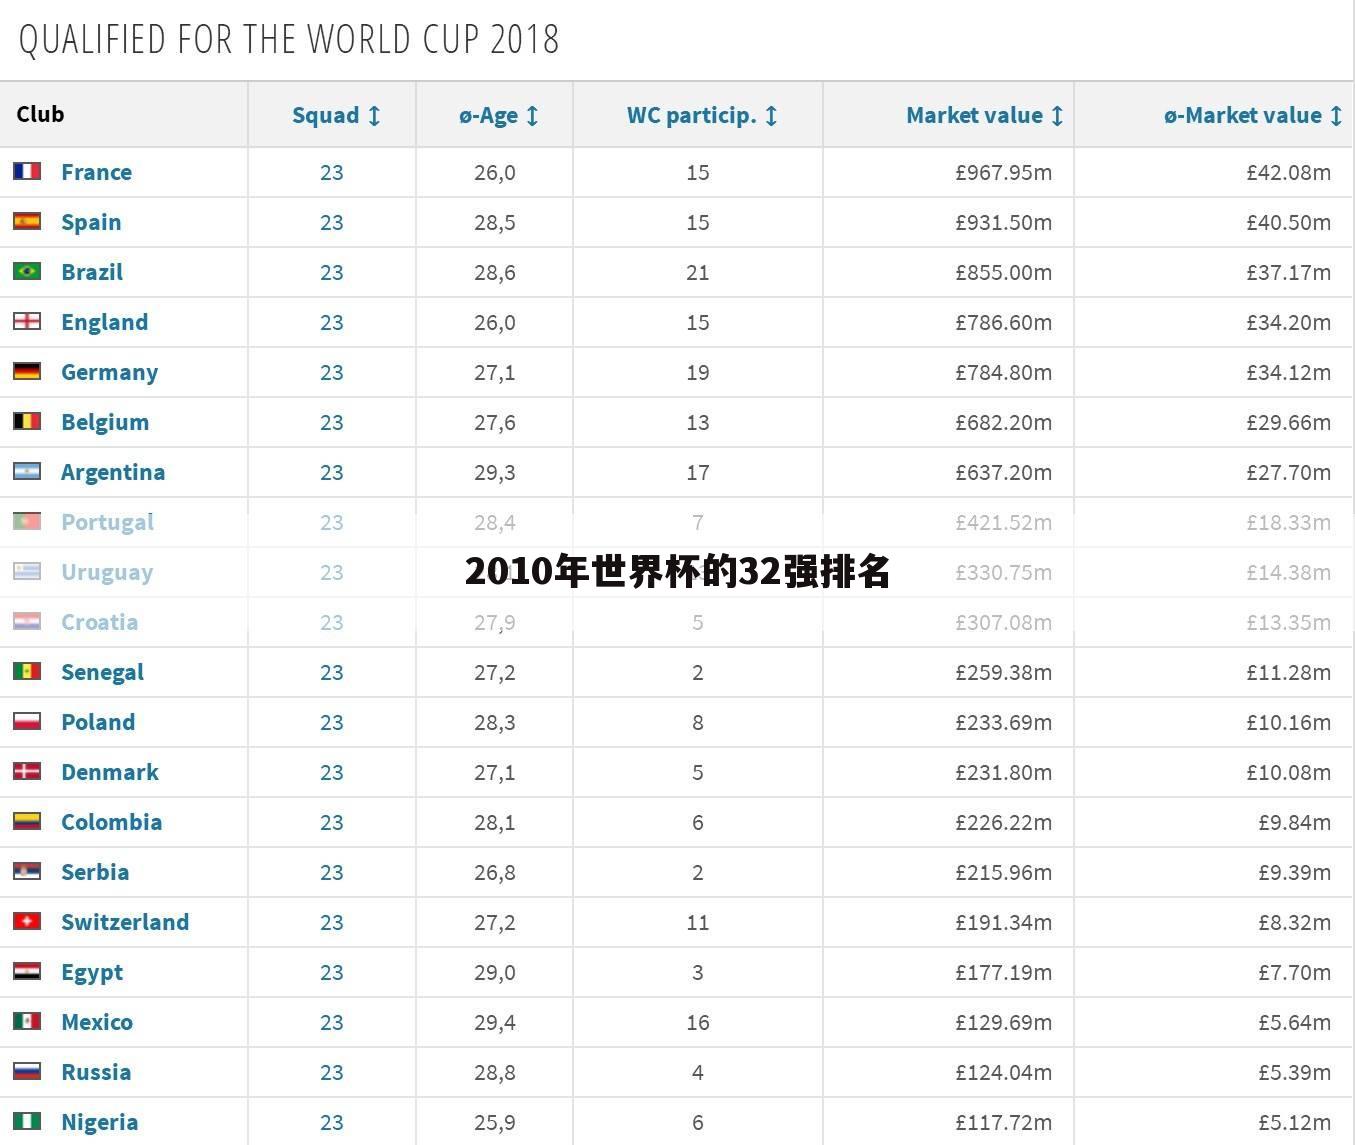Image resolution: width=1355 pixels, height=1145 pixels.
Task: Click the Brazil flag icon
Action: click(27, 271)
